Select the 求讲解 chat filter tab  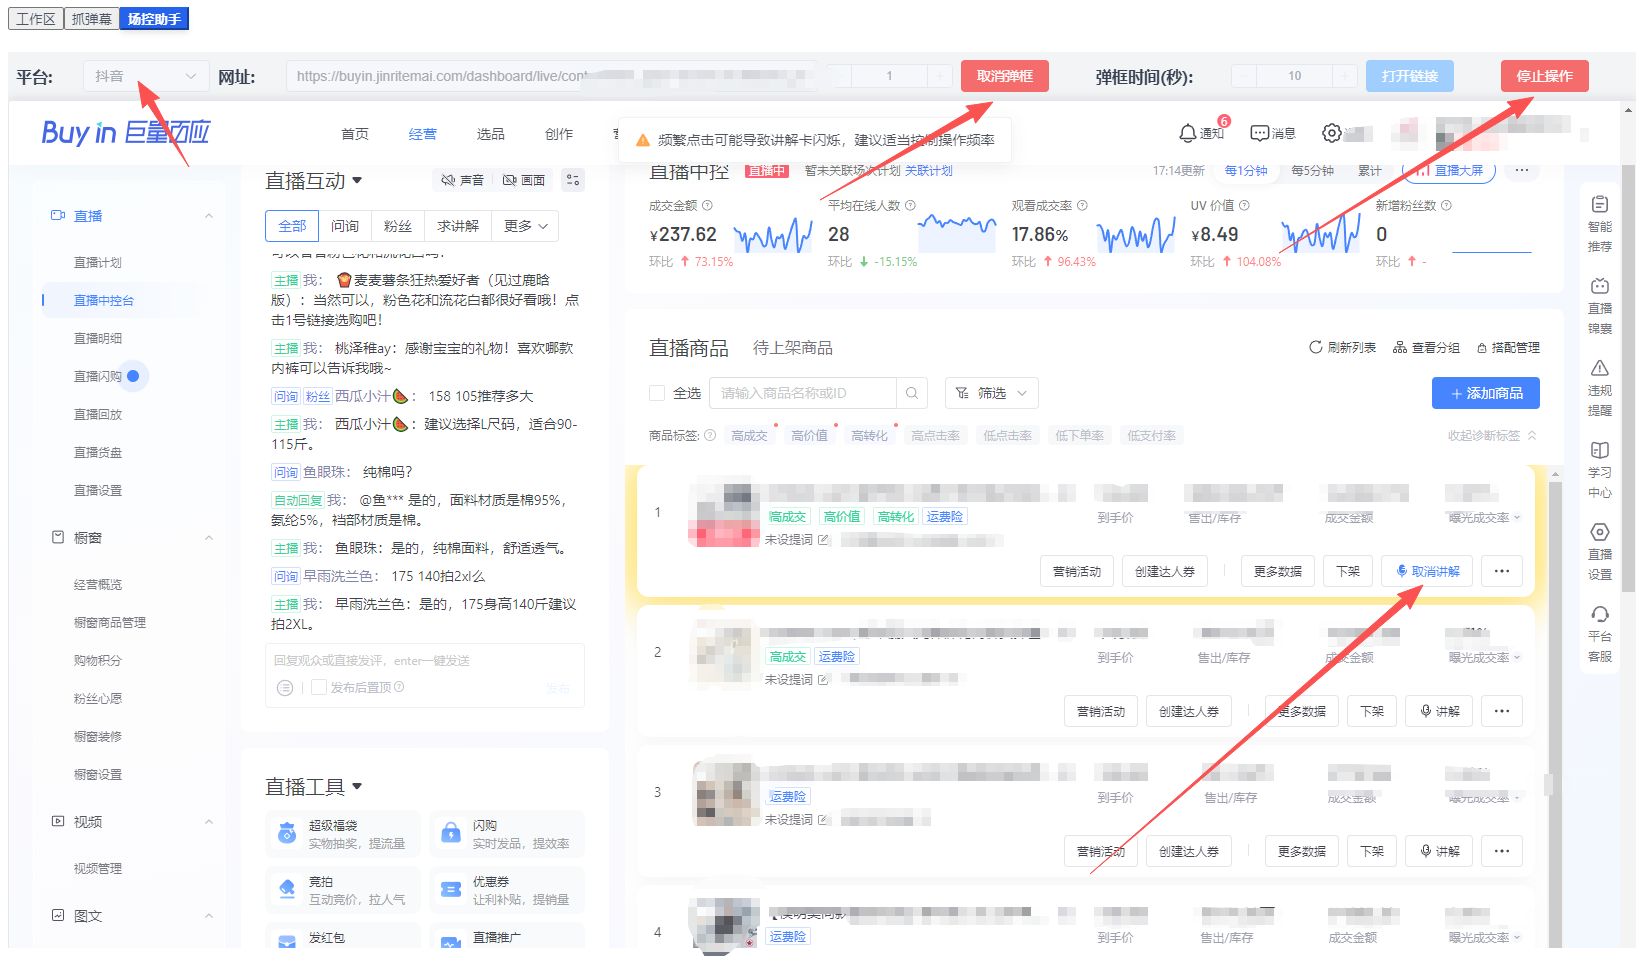click(458, 226)
